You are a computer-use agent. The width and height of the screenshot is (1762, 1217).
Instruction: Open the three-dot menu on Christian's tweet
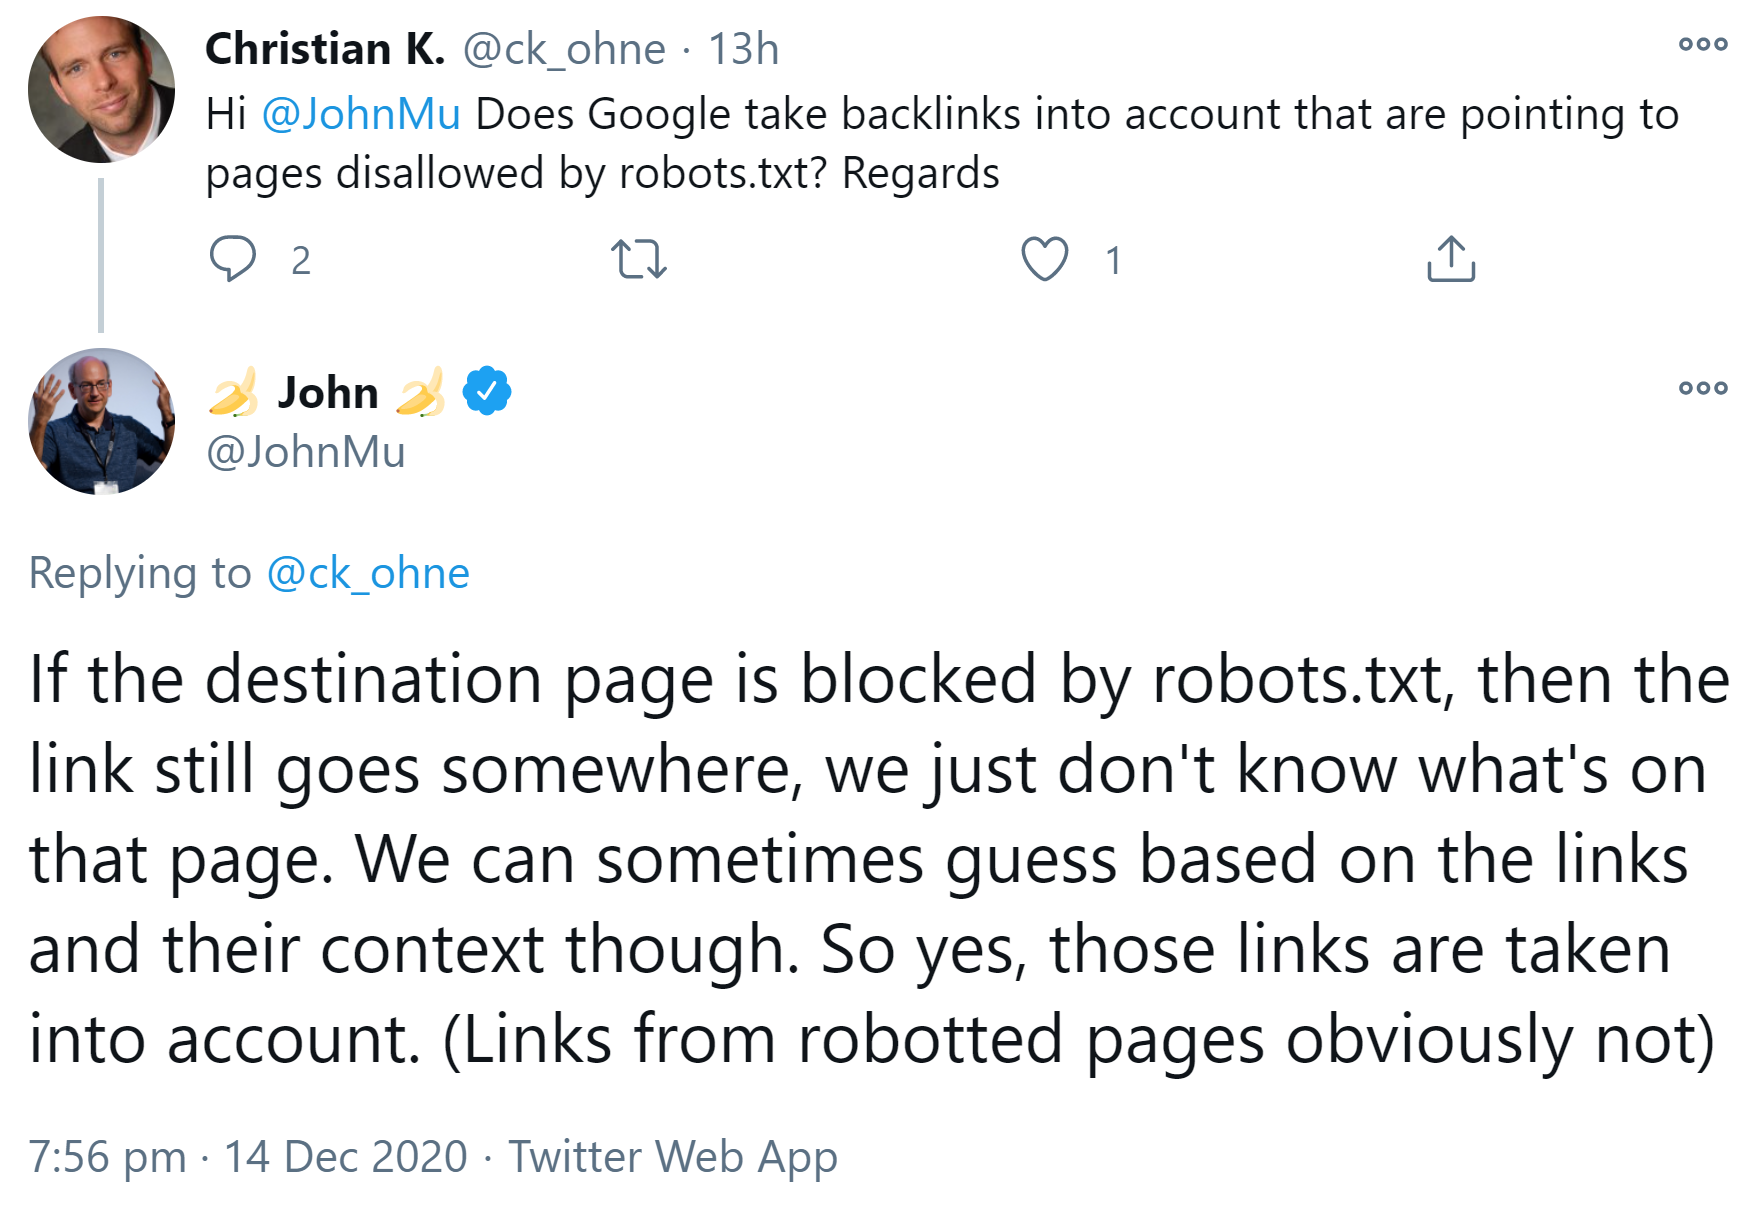(1705, 42)
